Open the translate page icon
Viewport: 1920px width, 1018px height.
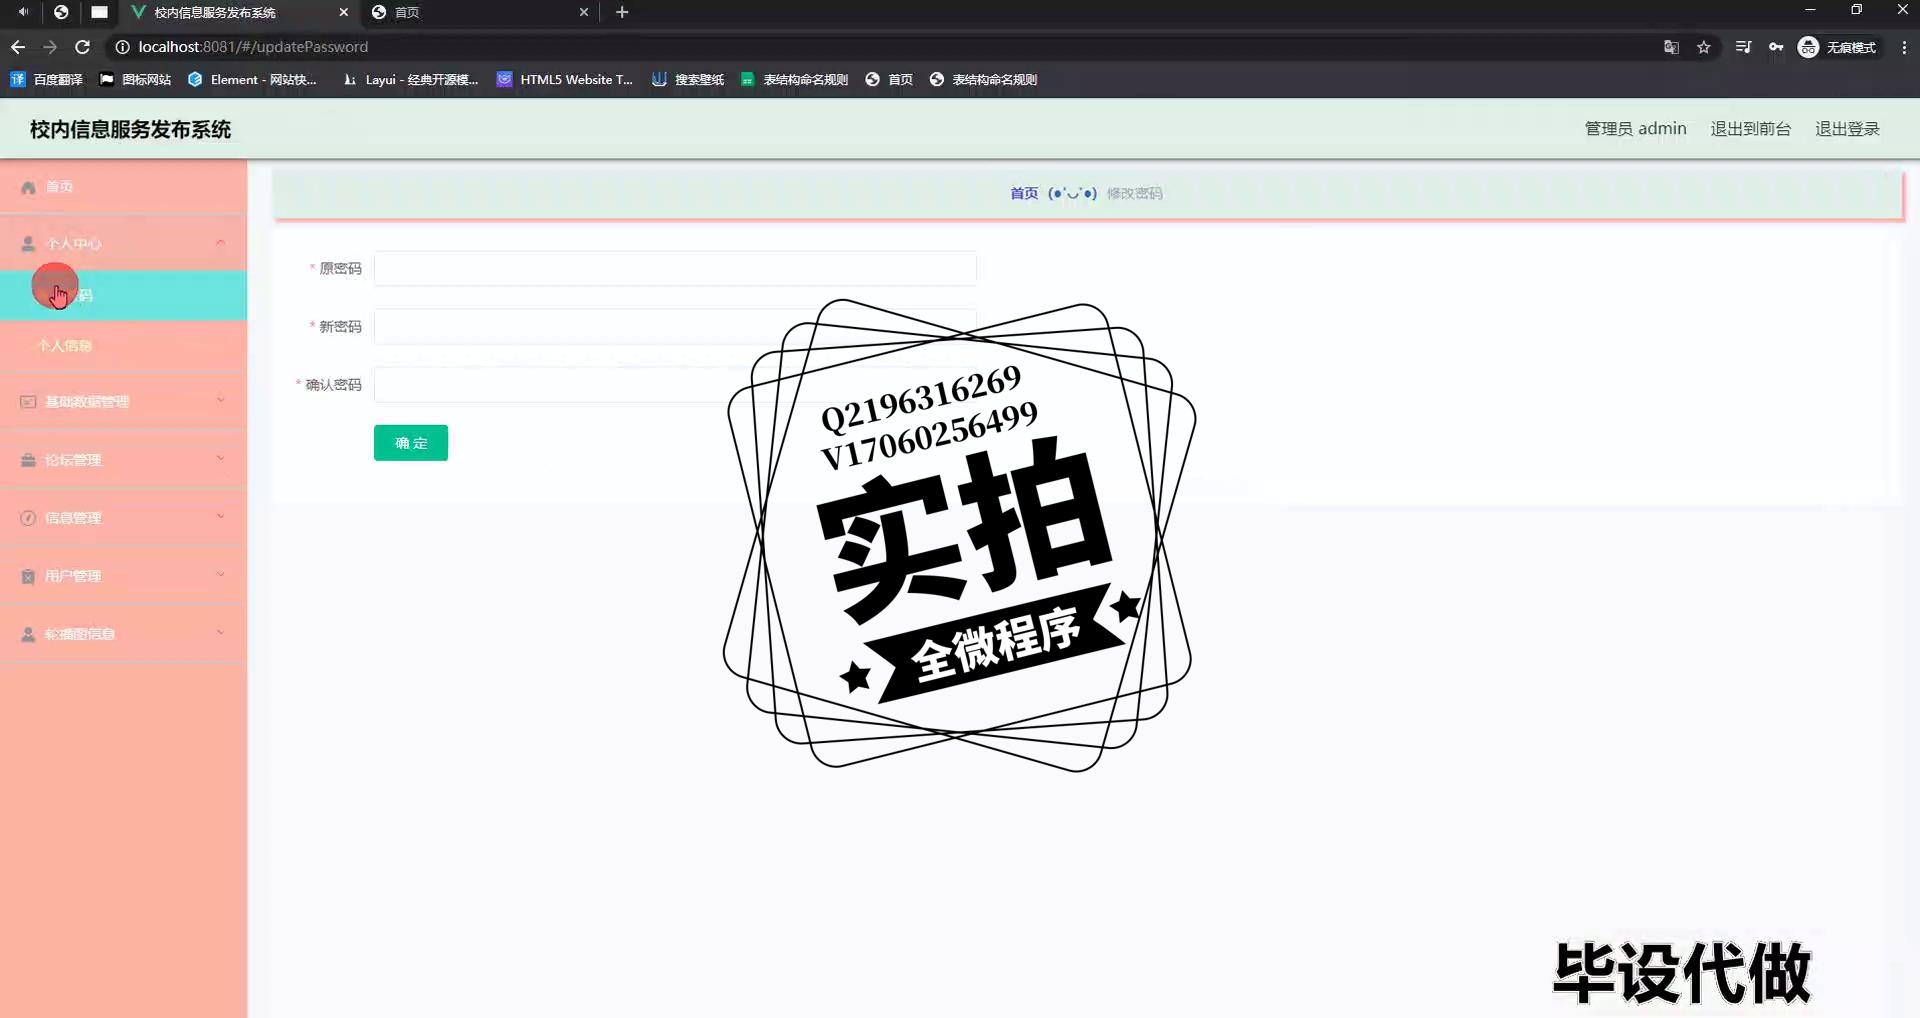click(1671, 47)
